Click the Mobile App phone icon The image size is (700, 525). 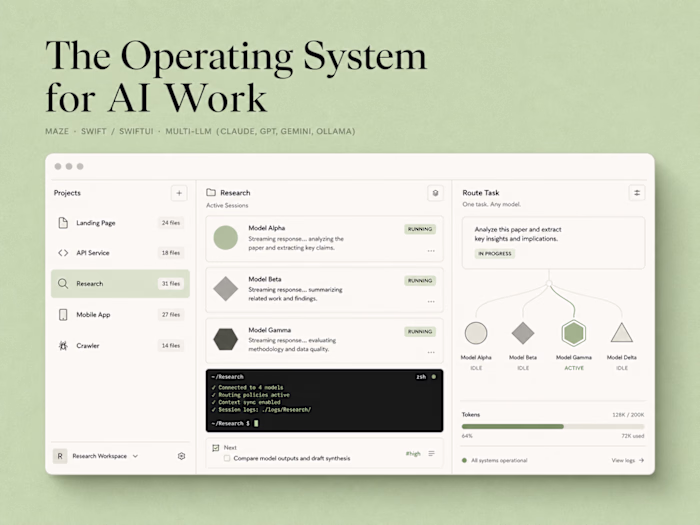point(63,315)
